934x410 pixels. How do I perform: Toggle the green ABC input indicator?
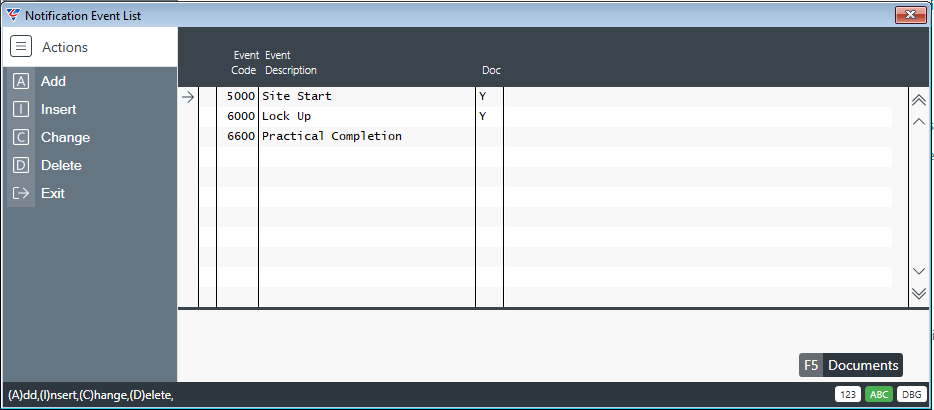point(879,394)
